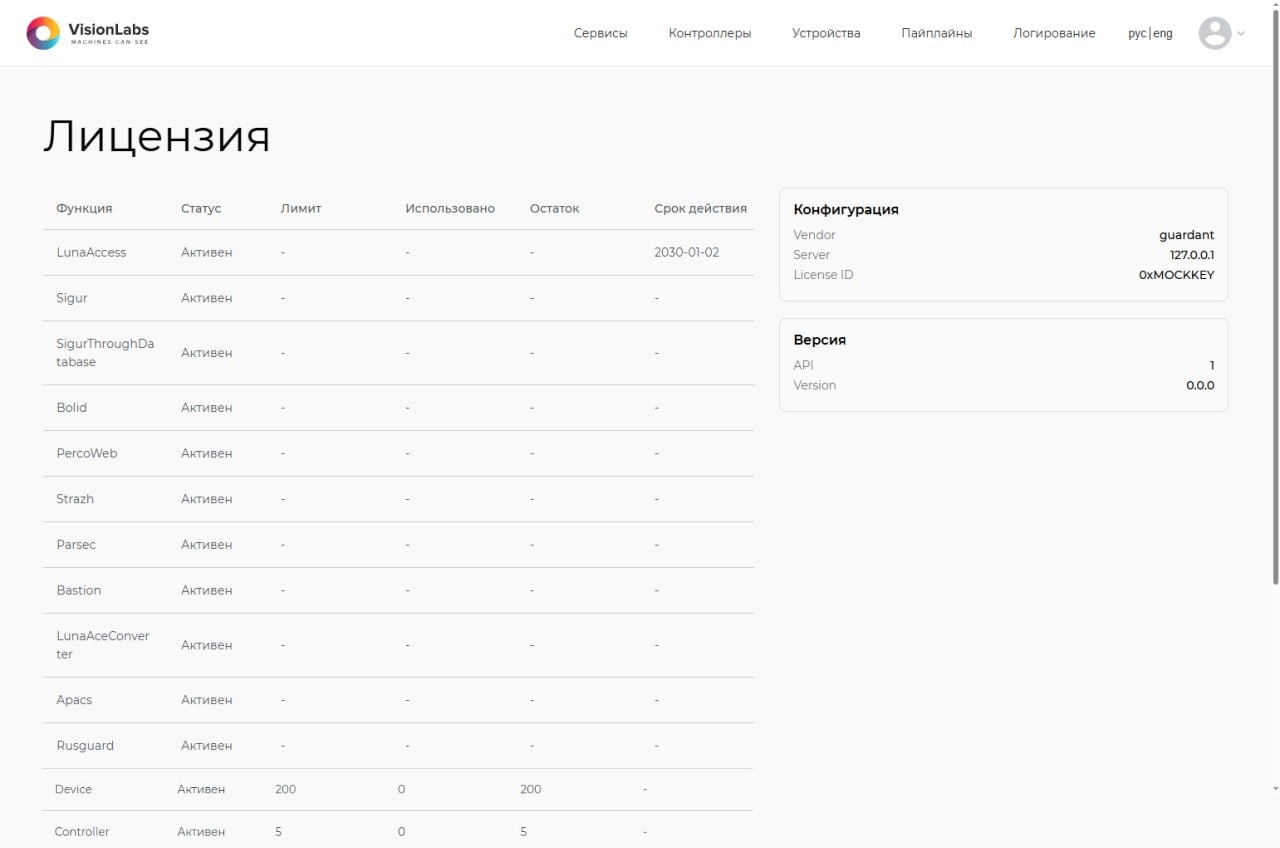Click the Конфигурация panel heading
The height and width of the screenshot is (848, 1280).
point(846,209)
